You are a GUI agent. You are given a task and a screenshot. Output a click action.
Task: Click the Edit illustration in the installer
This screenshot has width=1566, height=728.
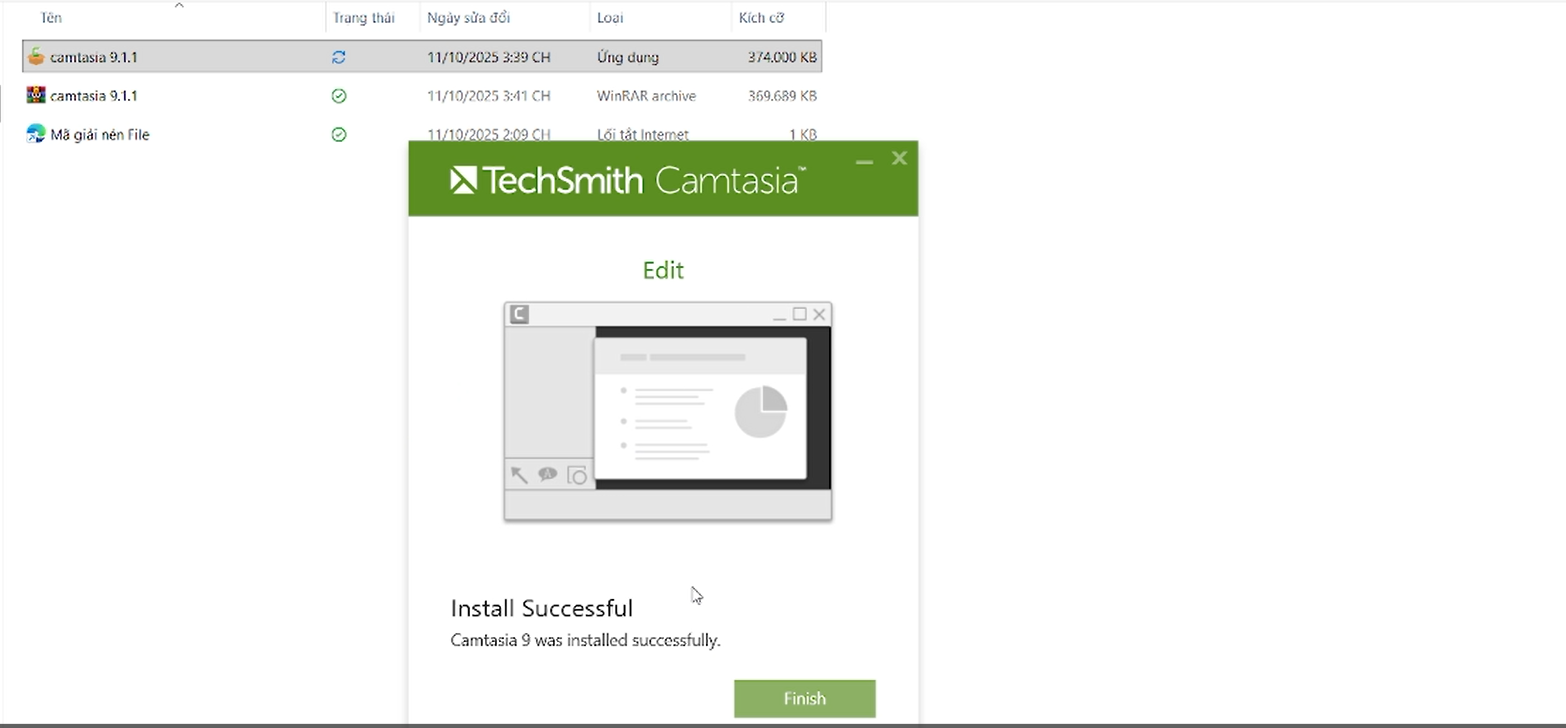(x=667, y=411)
